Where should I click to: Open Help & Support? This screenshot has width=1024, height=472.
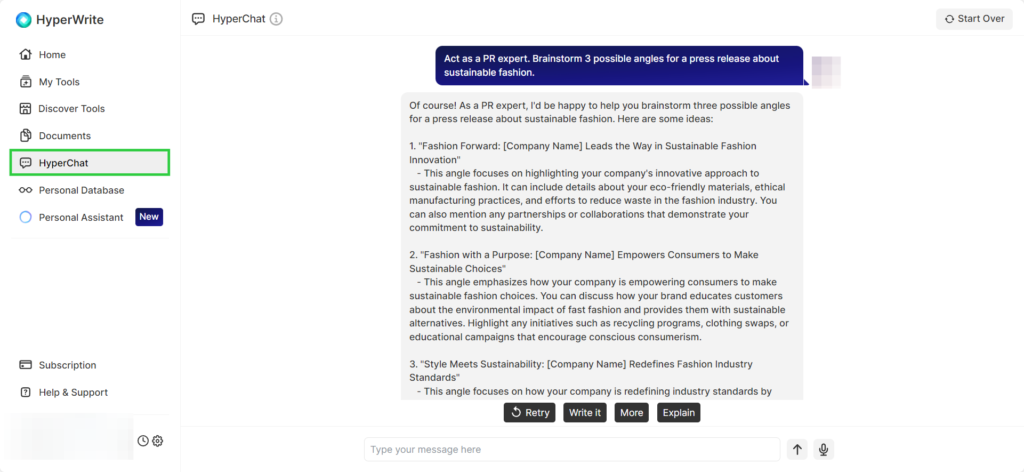pyautogui.click(x=73, y=392)
